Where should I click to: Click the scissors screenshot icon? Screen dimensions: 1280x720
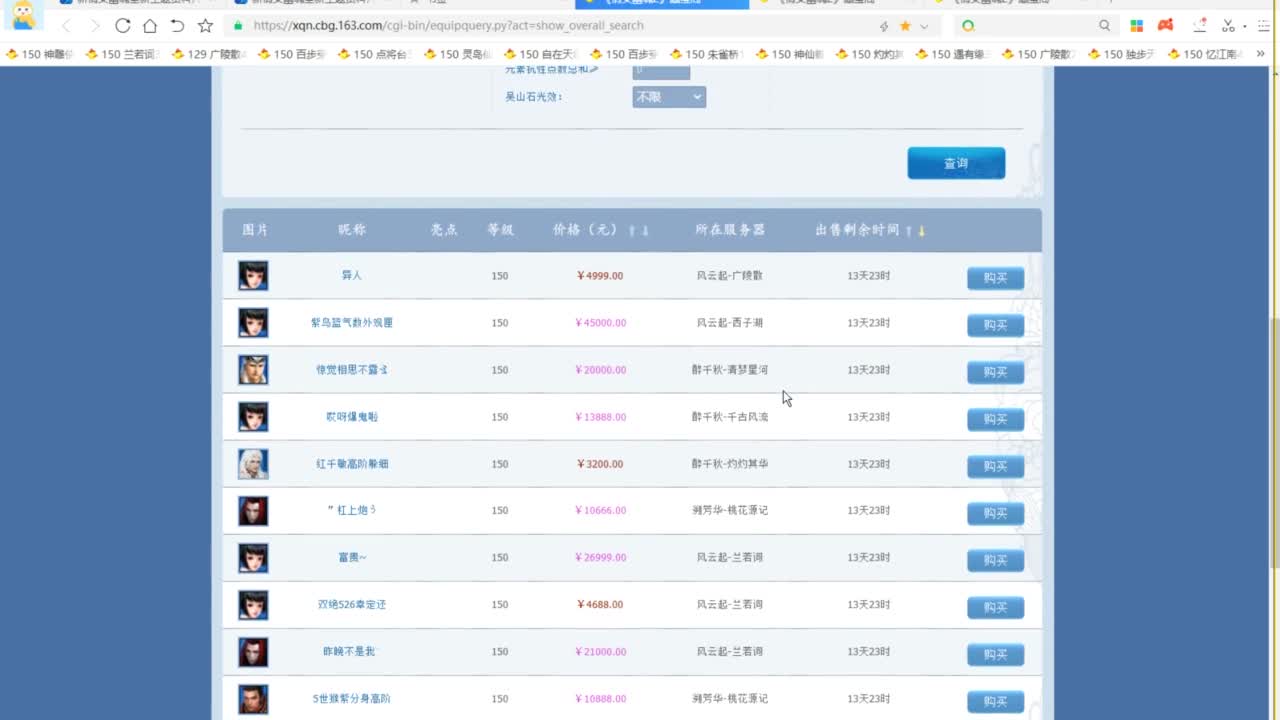(1228, 26)
